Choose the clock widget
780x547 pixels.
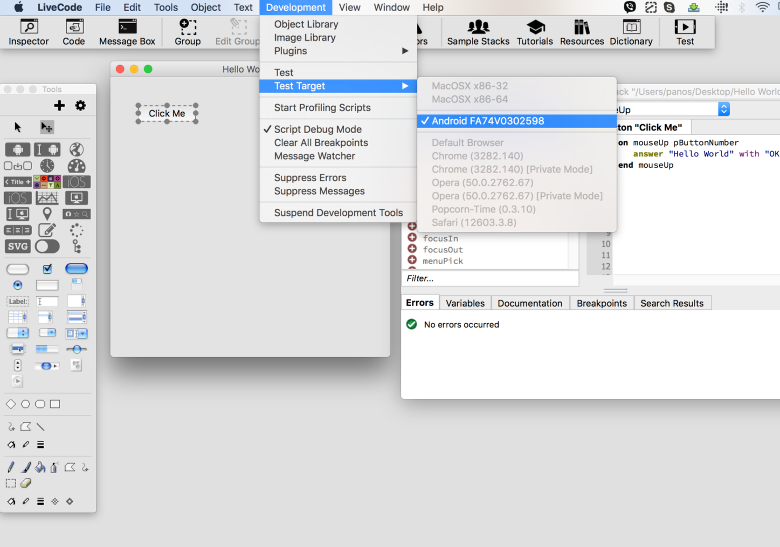[47, 166]
